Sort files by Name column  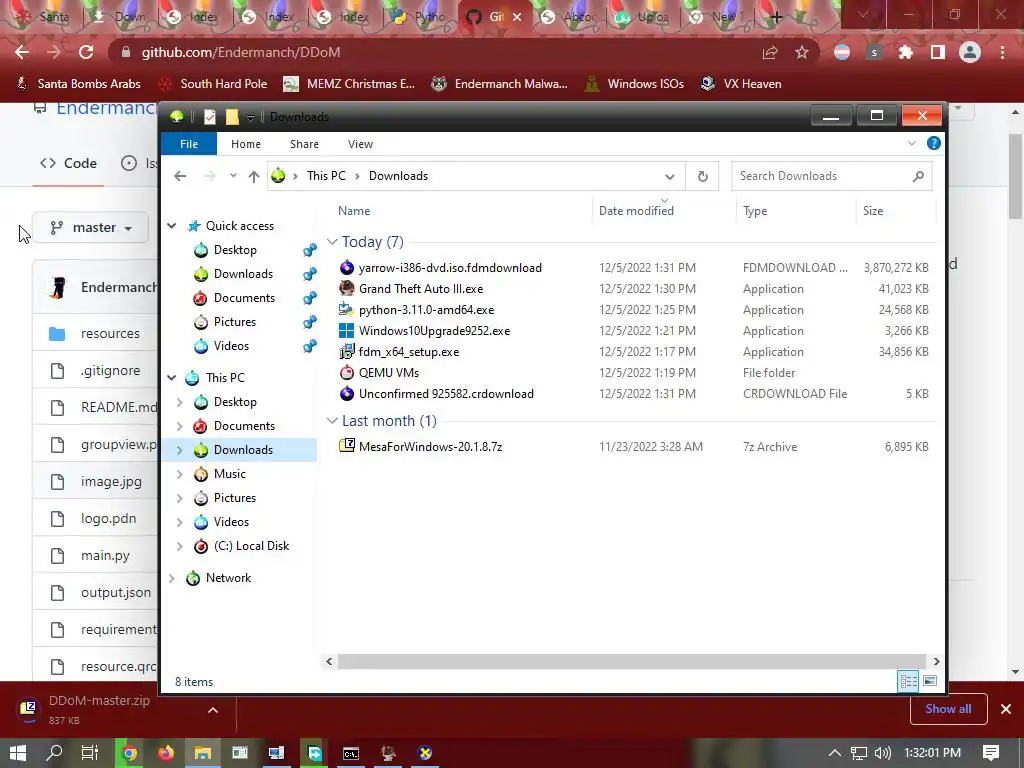(x=354, y=211)
